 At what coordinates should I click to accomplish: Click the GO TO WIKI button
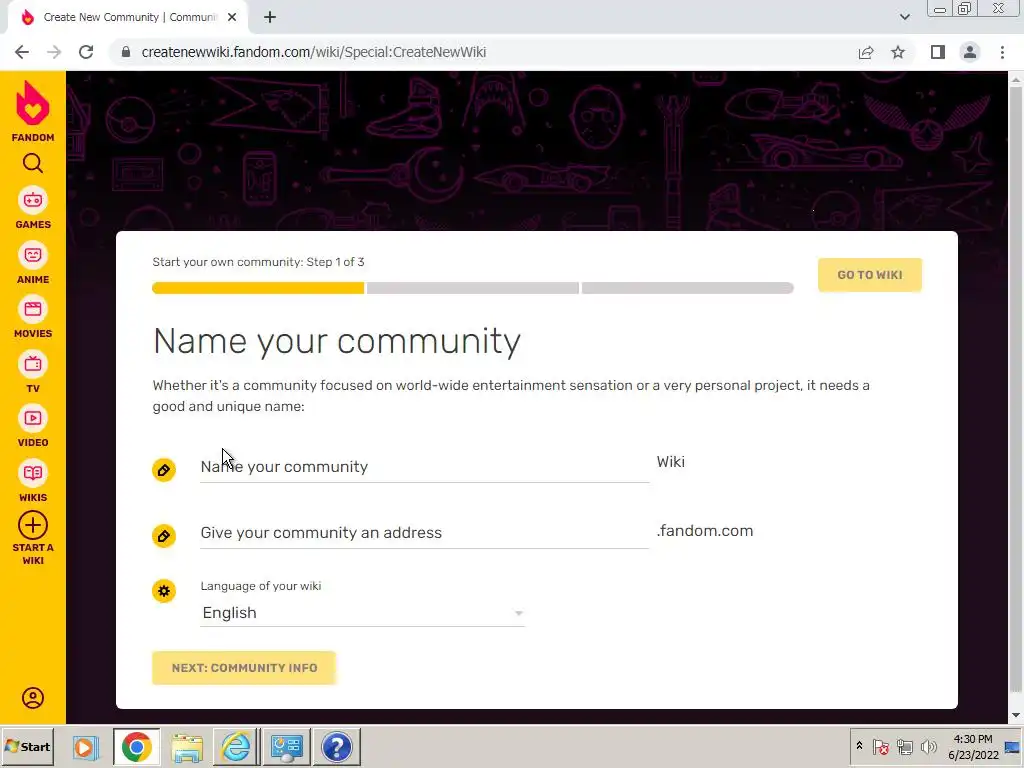[x=870, y=275]
